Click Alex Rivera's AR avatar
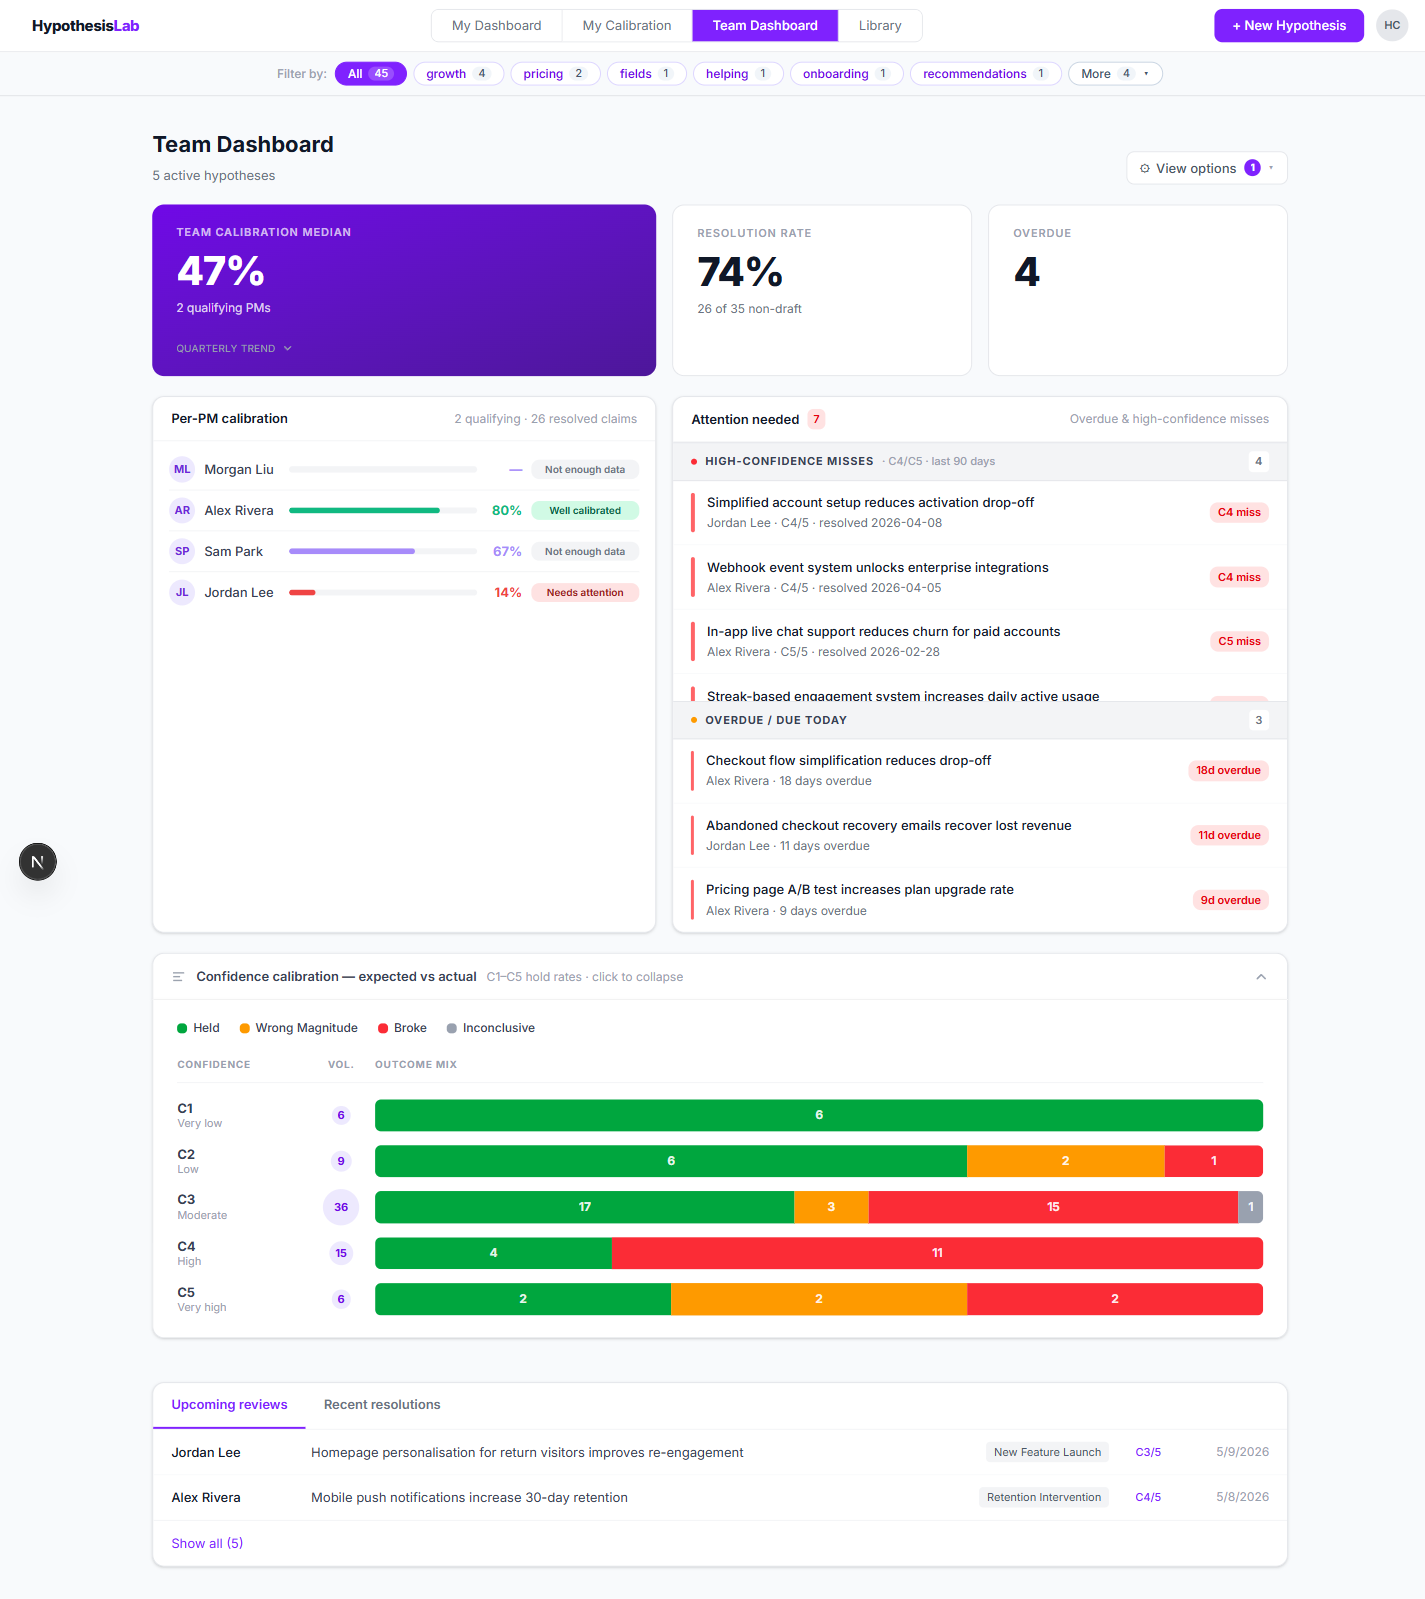 182,510
